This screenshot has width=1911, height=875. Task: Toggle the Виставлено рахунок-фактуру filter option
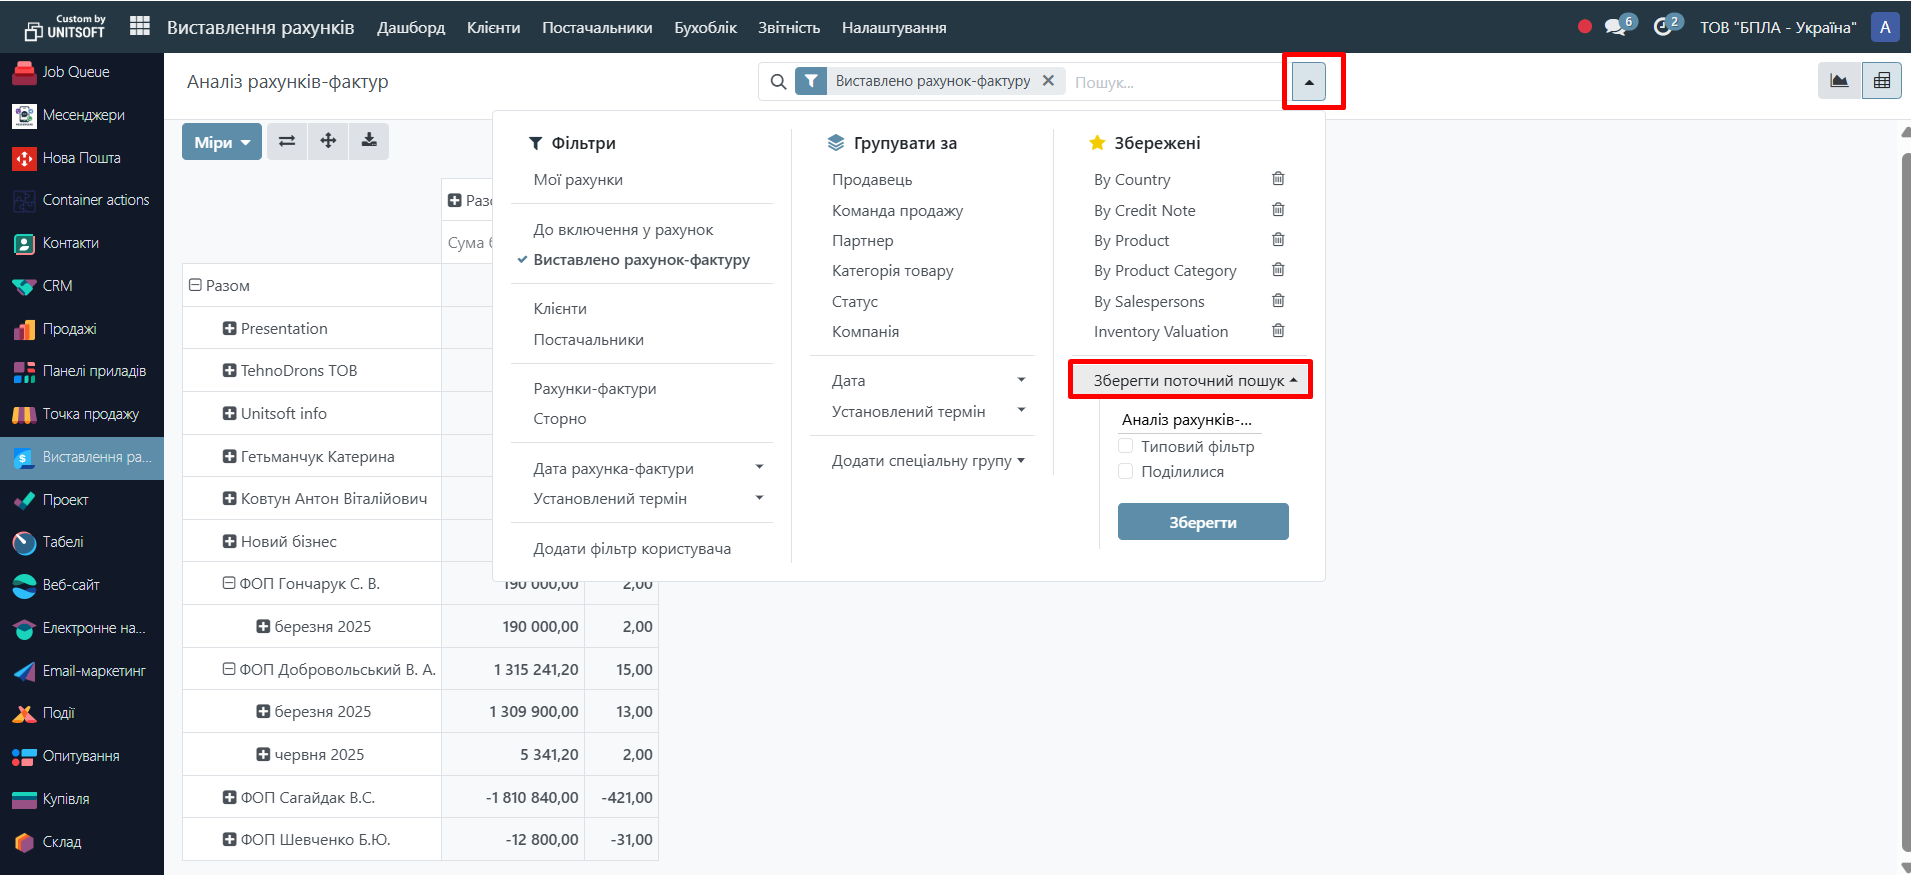coord(641,260)
